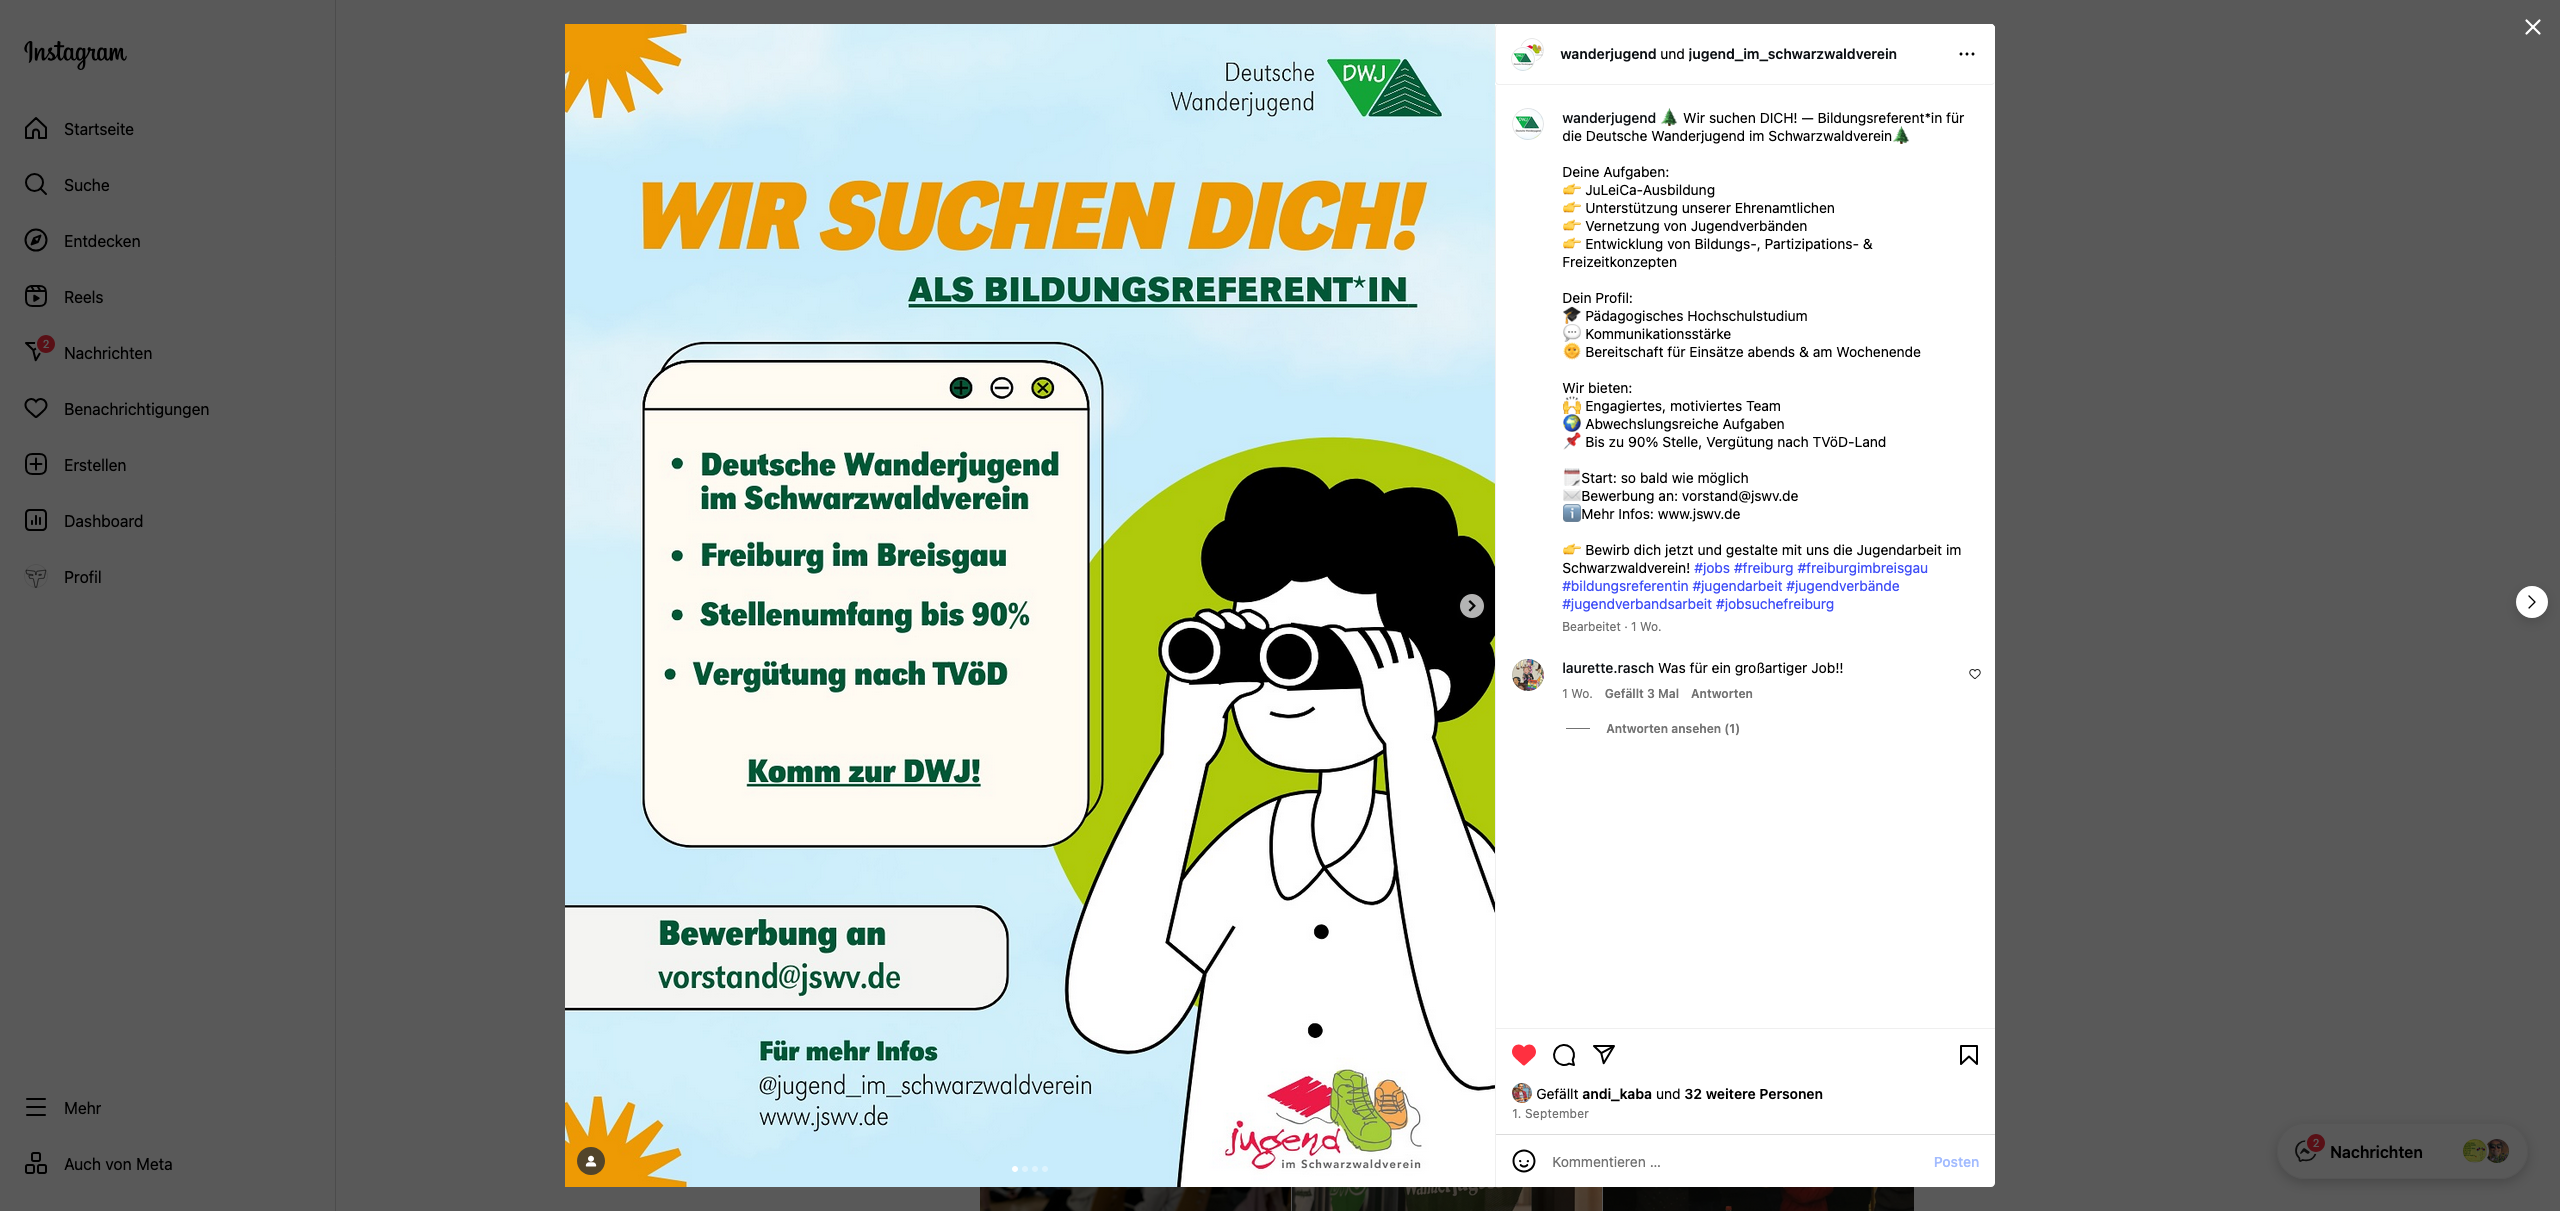Click the wanderjugend avatar beside caption
The image size is (2560, 1211).
tap(1528, 124)
